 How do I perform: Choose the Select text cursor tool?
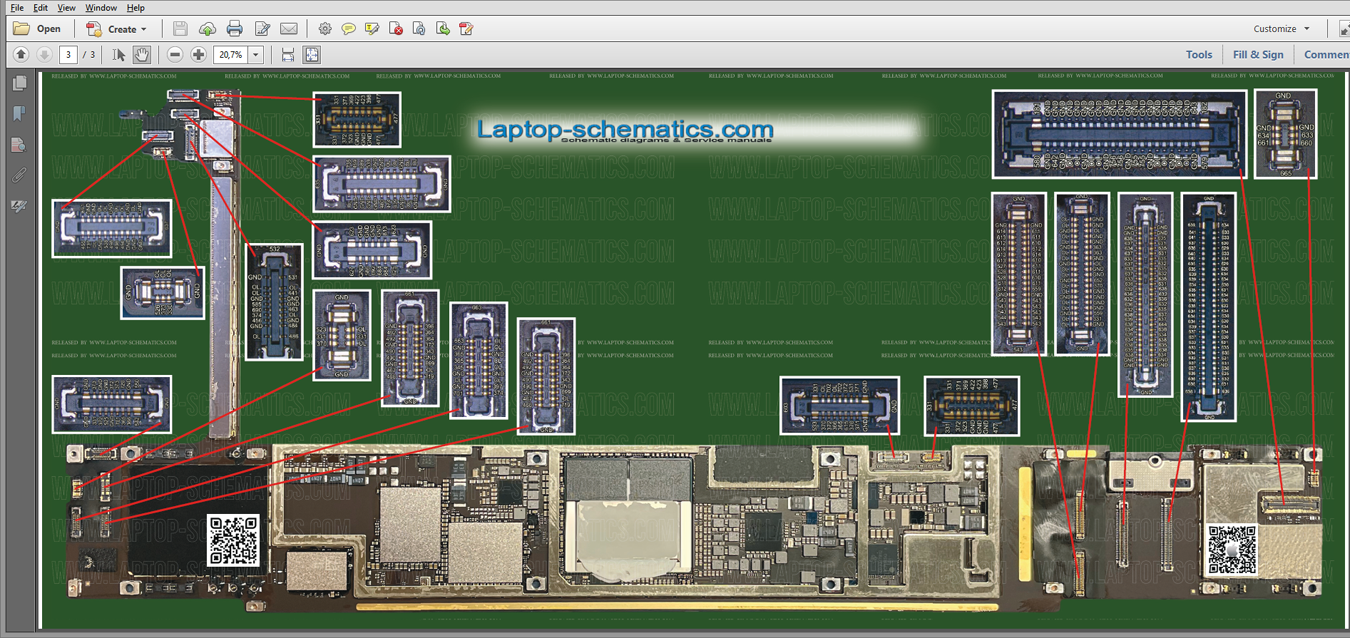click(119, 55)
